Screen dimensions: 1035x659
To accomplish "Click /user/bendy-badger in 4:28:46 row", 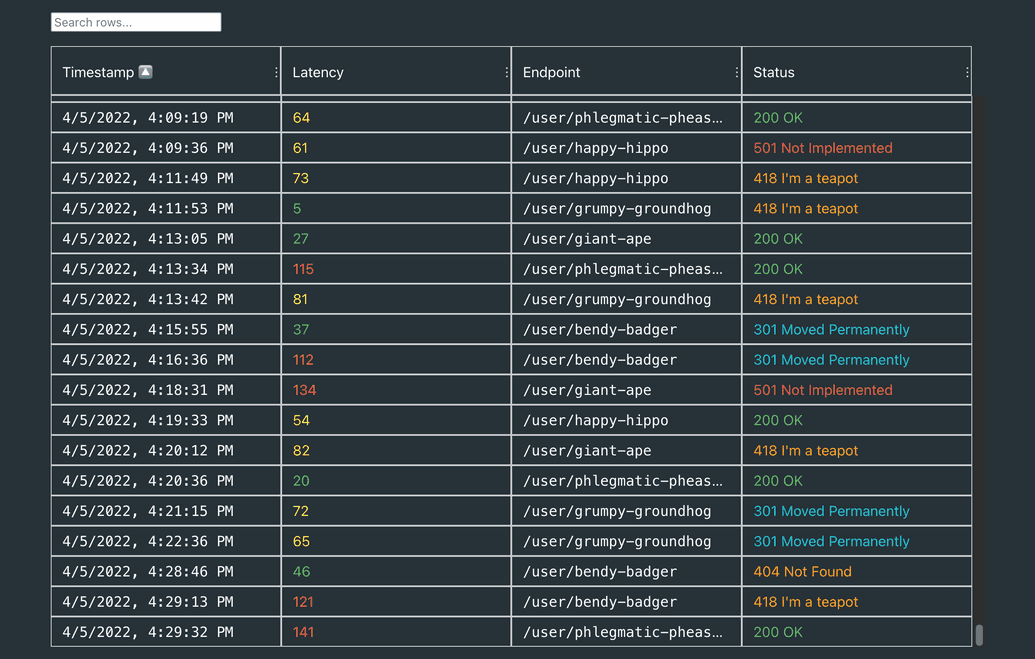I will coord(599,572).
